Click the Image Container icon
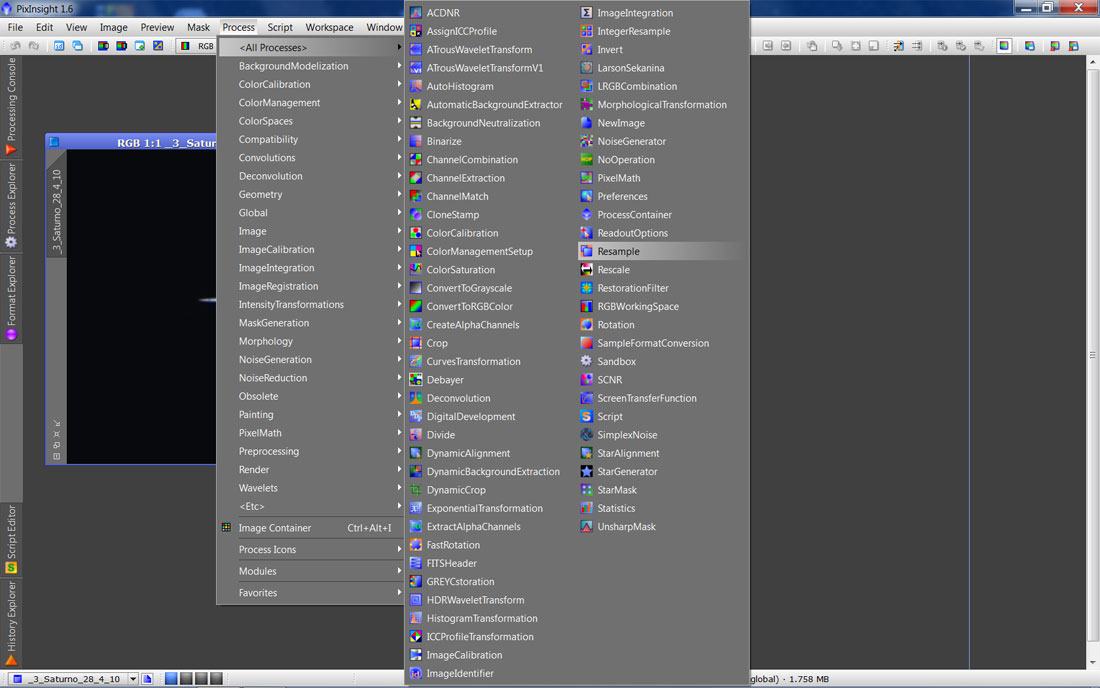 [x=226, y=527]
